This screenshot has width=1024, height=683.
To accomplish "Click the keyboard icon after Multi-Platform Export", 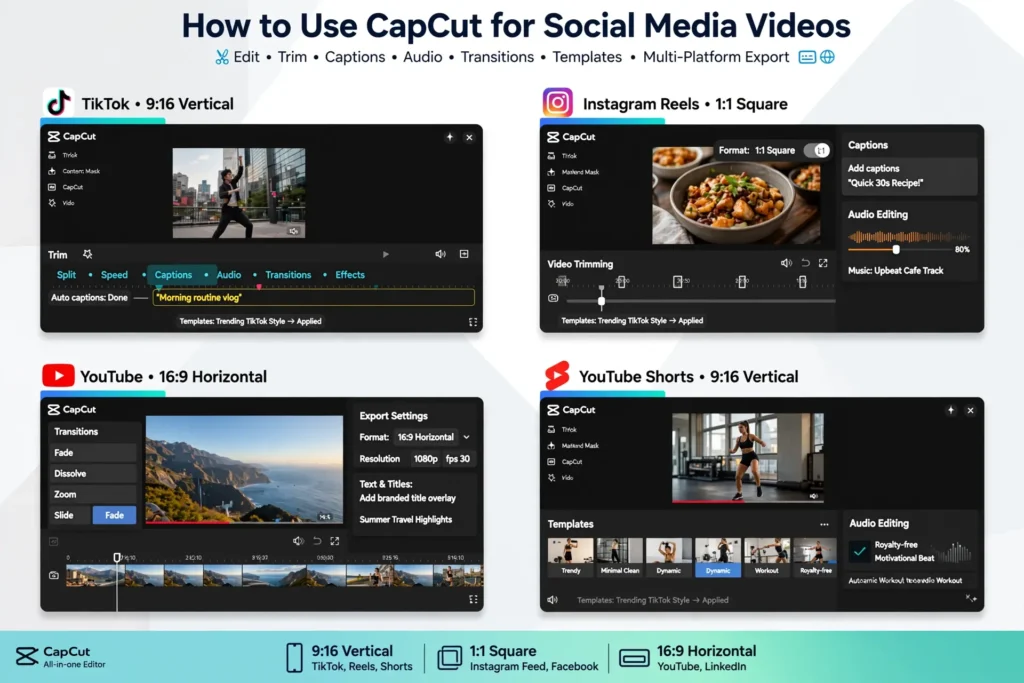I will [807, 57].
